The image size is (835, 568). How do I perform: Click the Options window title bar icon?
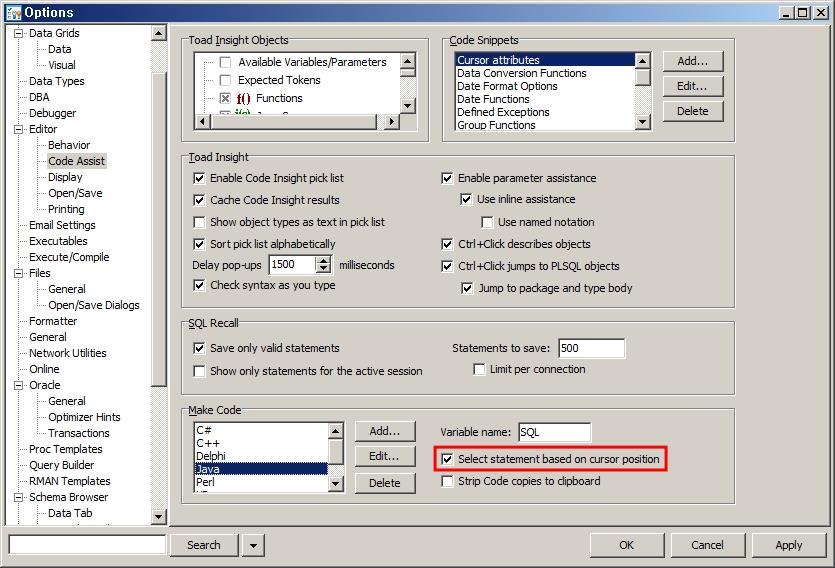click(13, 12)
